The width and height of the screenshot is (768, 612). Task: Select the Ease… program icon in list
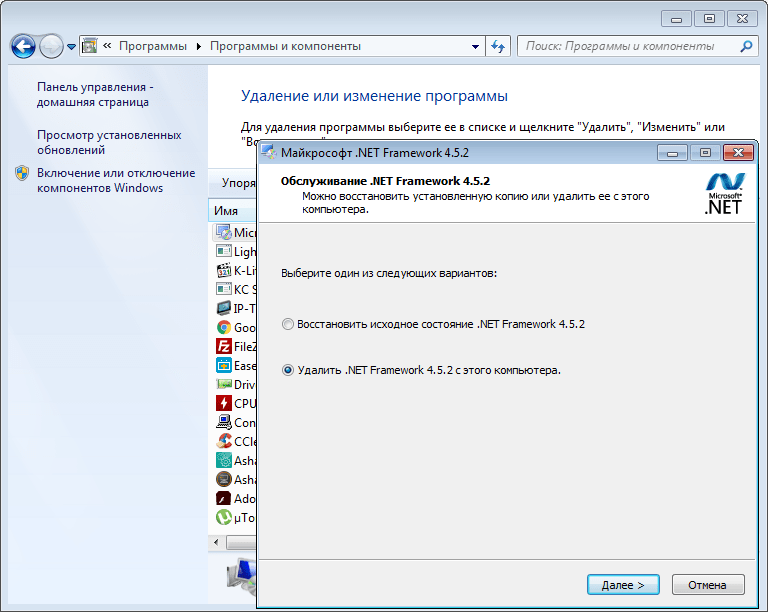click(224, 365)
